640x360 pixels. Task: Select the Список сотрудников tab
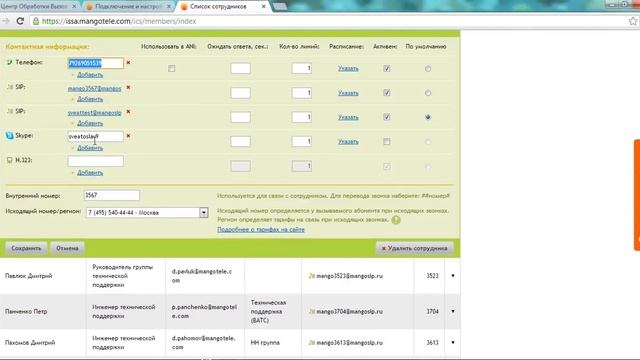223,7
